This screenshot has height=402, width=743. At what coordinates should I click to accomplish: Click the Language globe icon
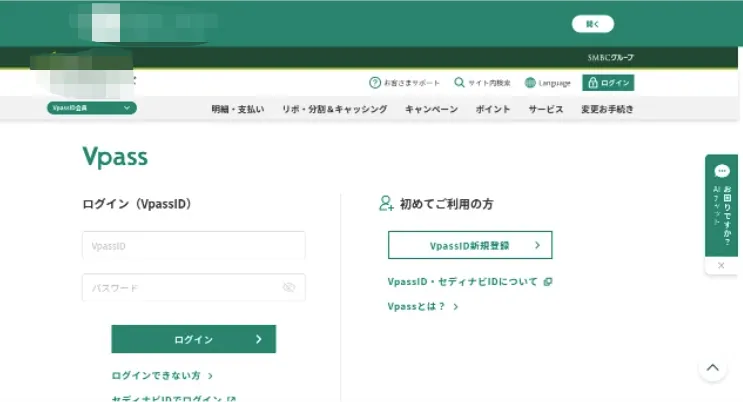point(530,83)
